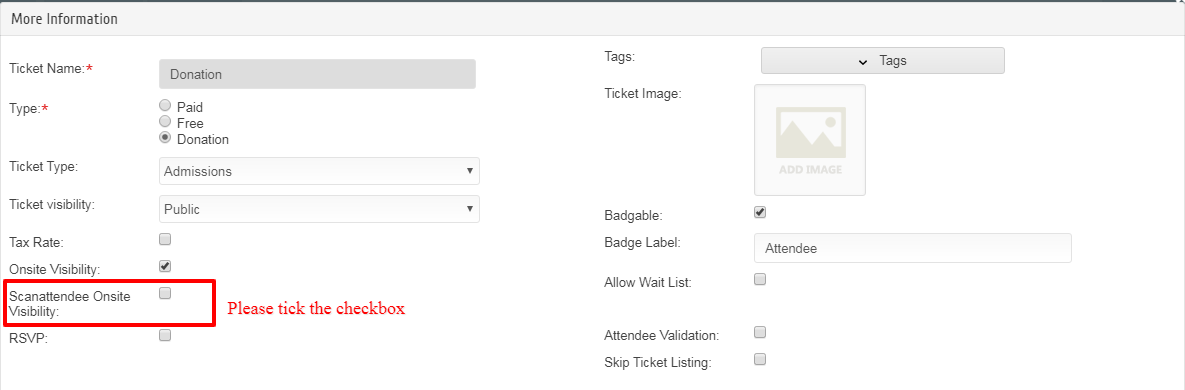The height and width of the screenshot is (390, 1185).
Task: Click the Ticket Name Donation field
Action: pos(317,74)
